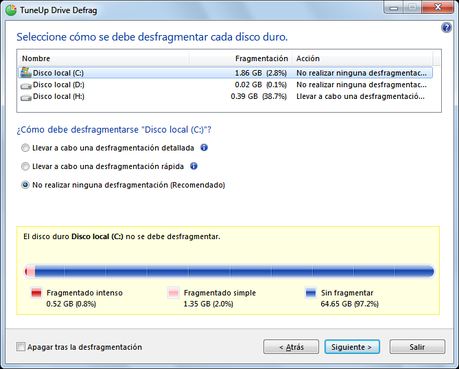Open the help question mark icon

[446, 28]
